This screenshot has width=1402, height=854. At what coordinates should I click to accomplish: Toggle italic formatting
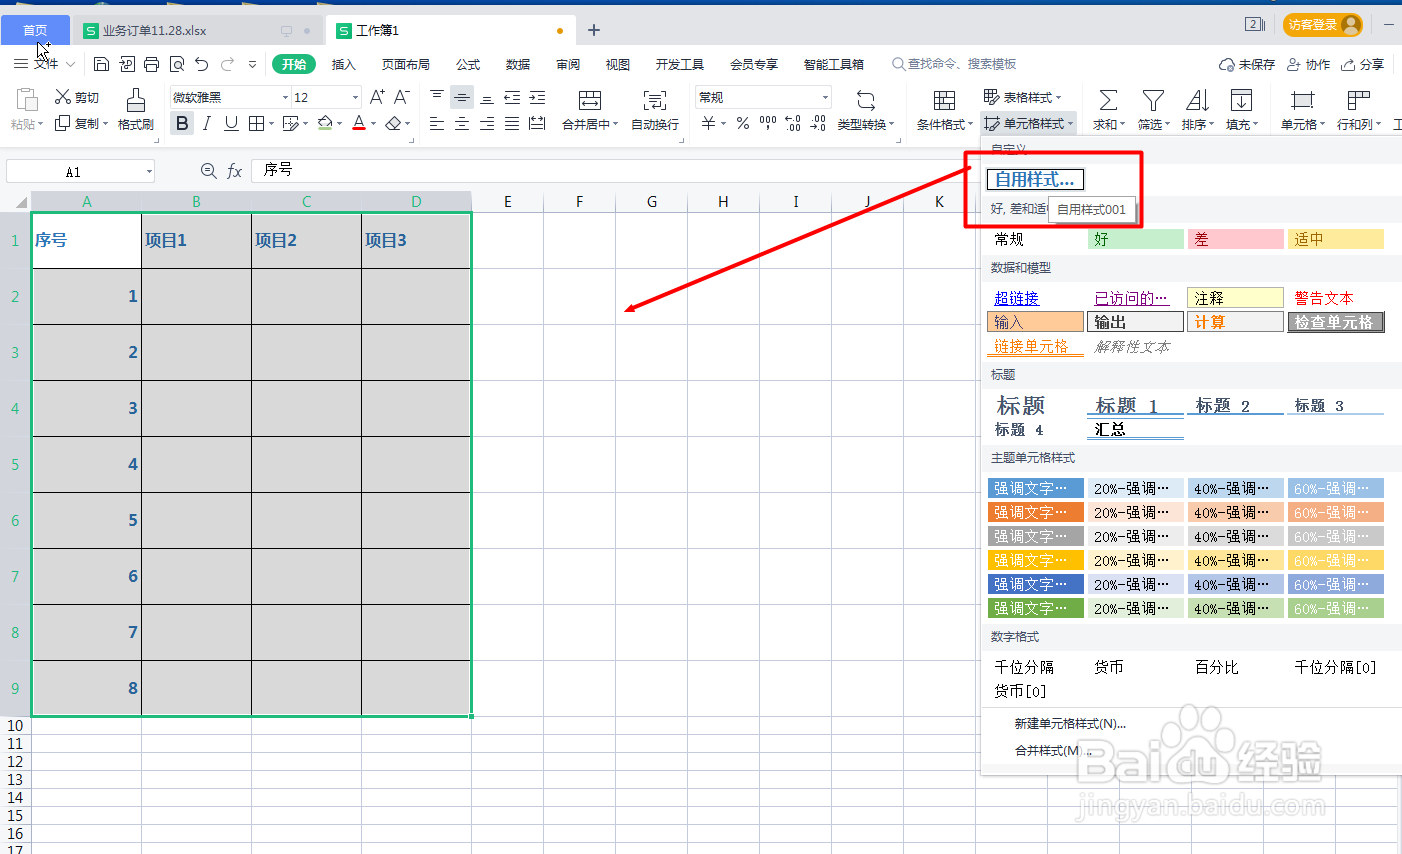pyautogui.click(x=205, y=123)
